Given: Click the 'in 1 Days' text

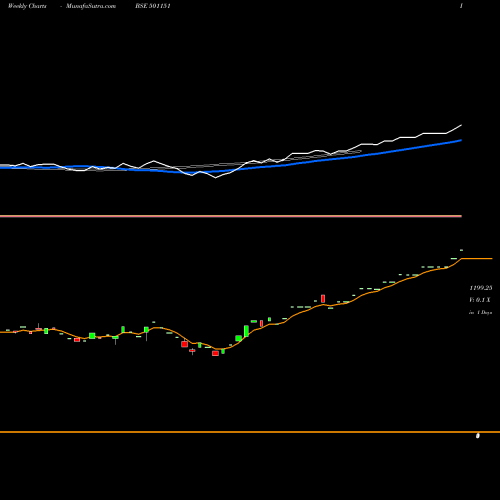Looking at the screenshot, I should point(481,312).
